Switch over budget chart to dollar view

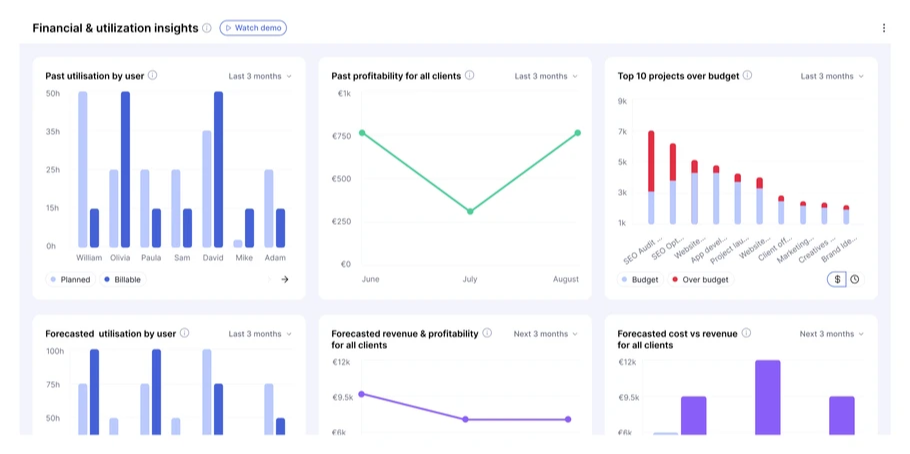point(837,280)
